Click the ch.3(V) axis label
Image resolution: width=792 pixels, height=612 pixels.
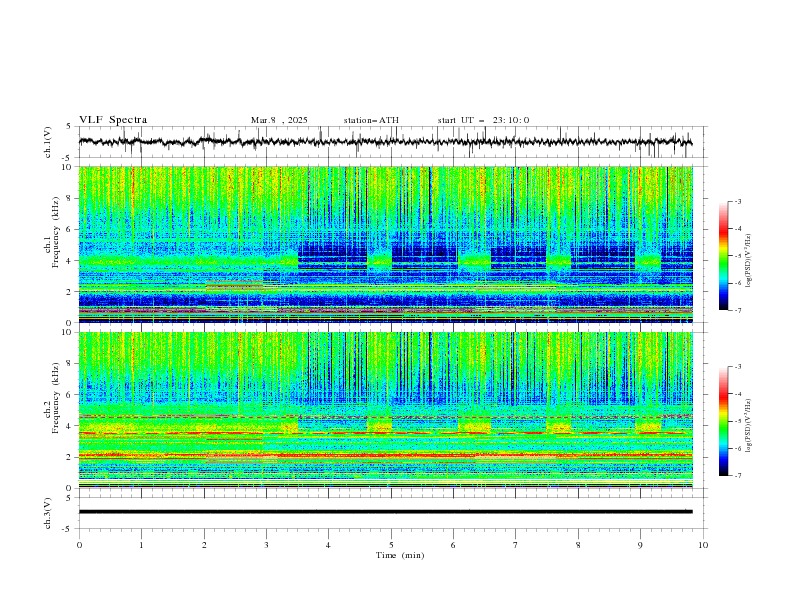(48, 513)
